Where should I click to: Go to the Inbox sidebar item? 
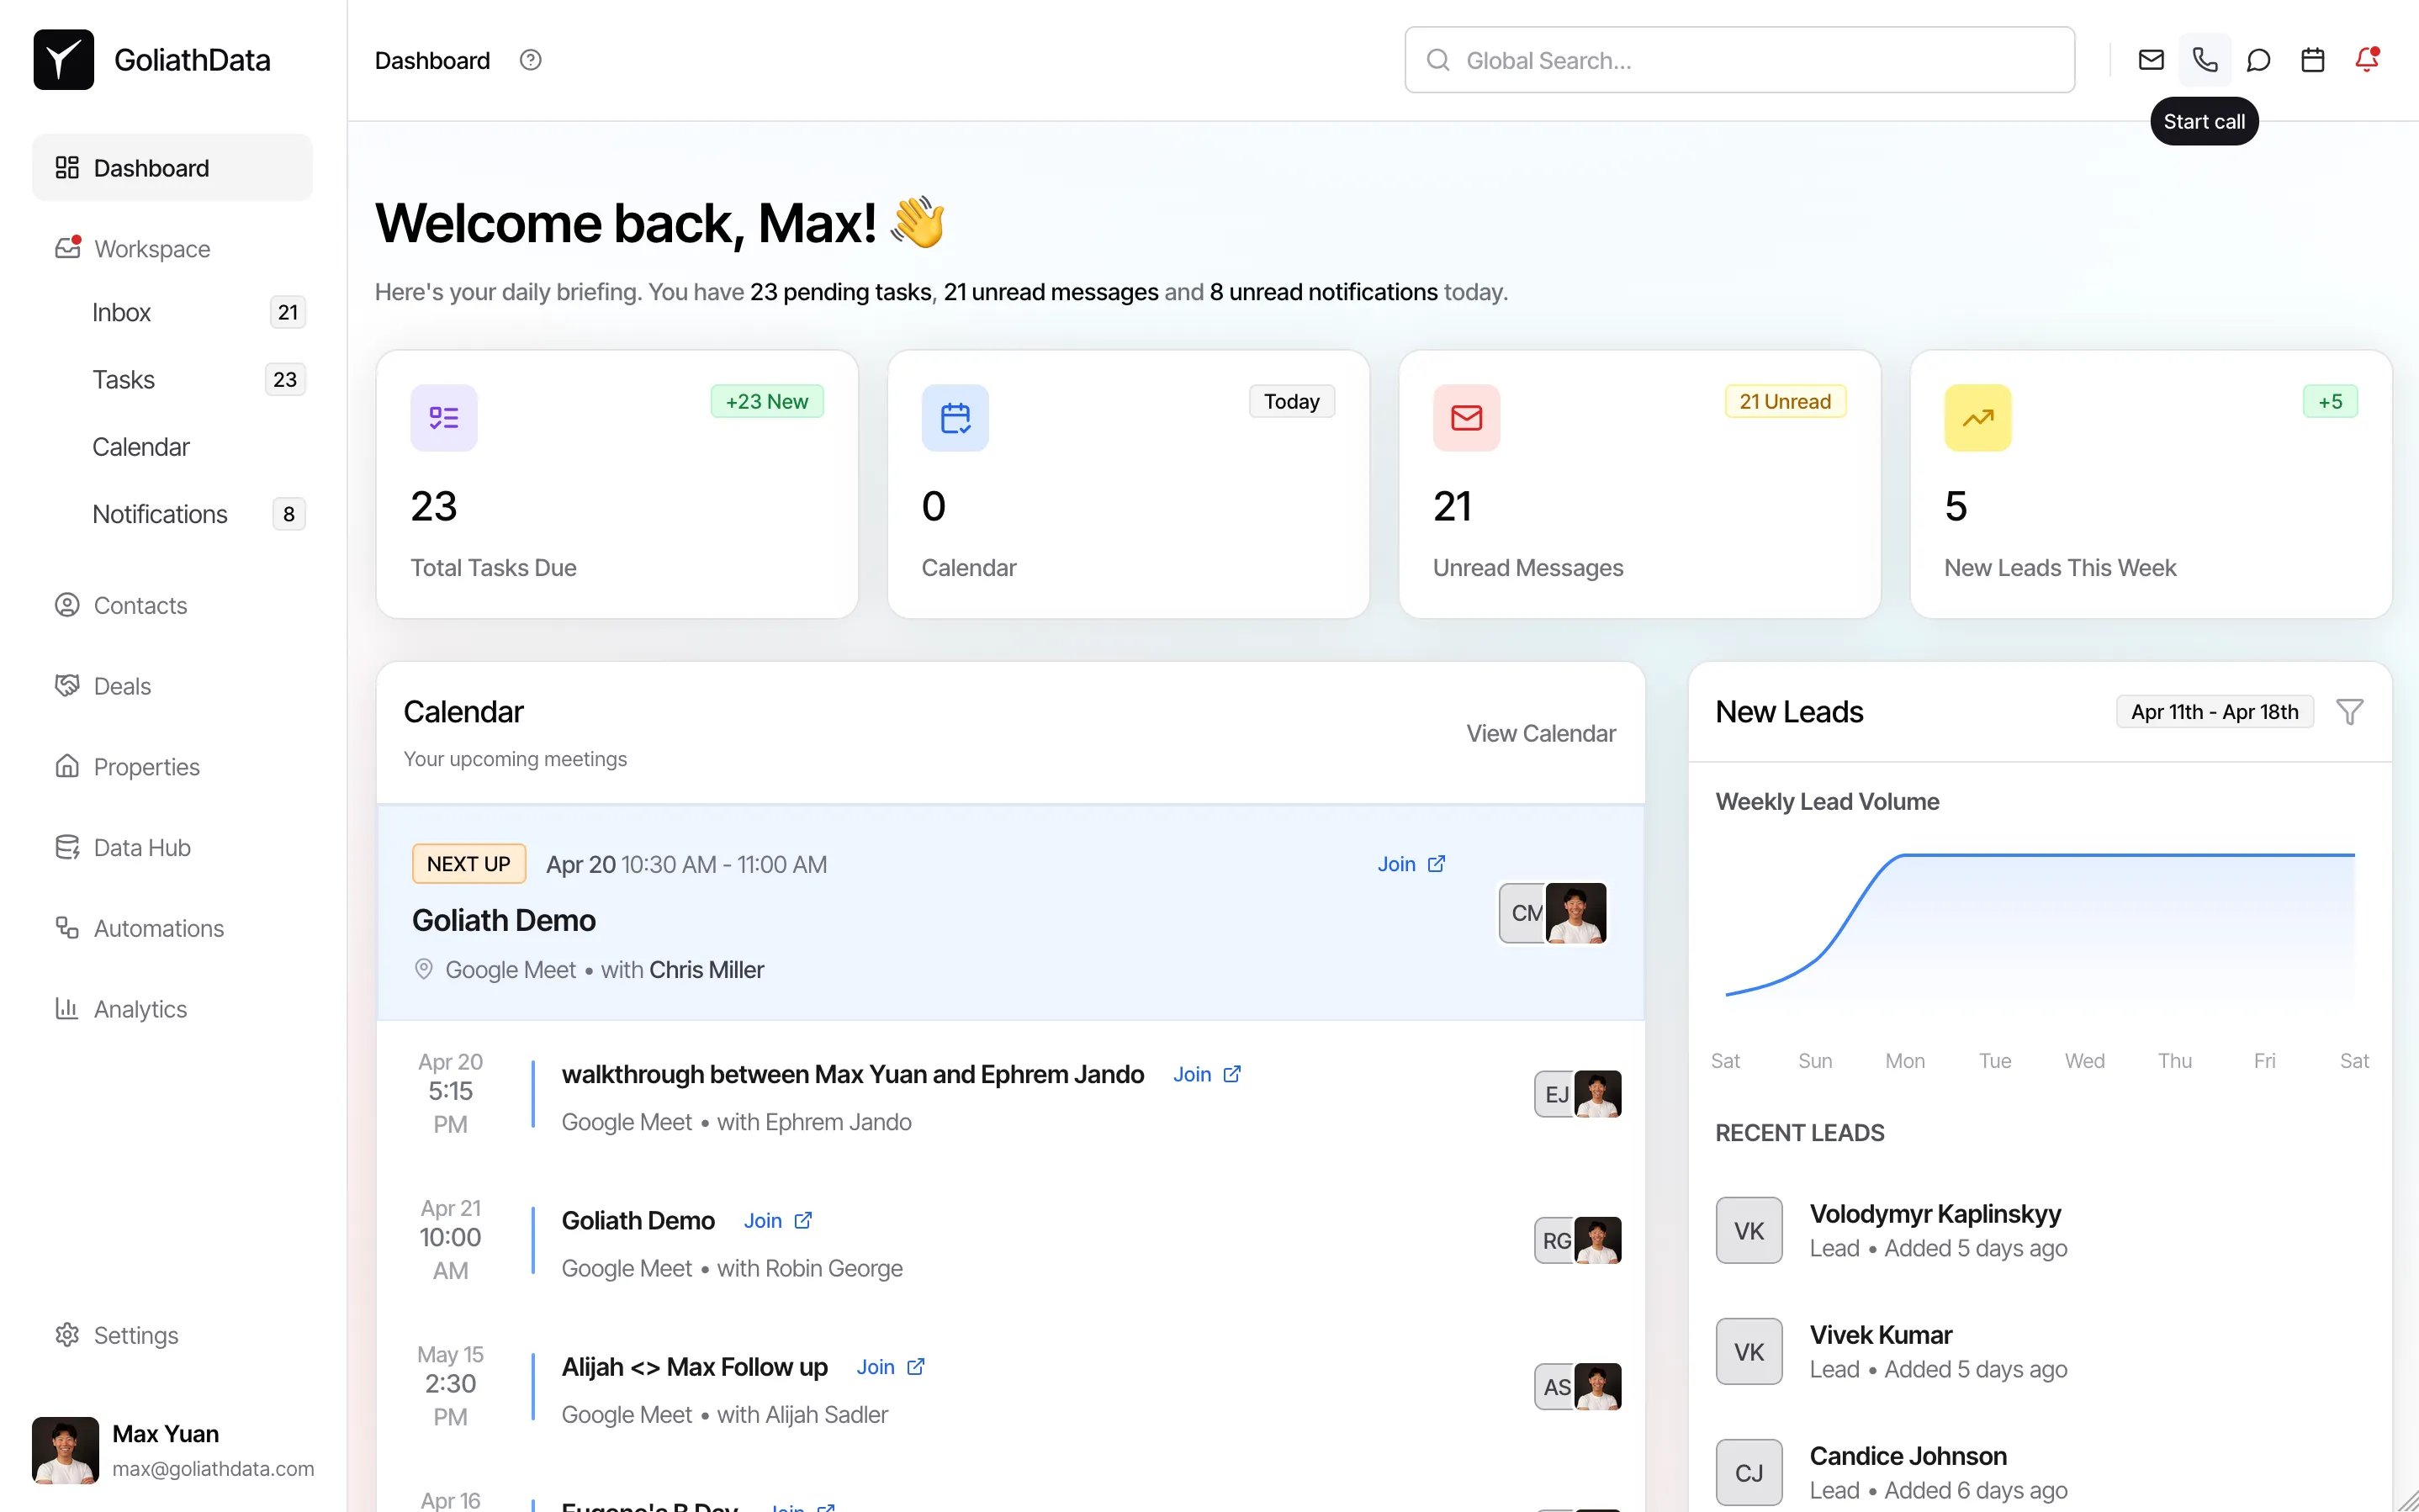point(122,312)
